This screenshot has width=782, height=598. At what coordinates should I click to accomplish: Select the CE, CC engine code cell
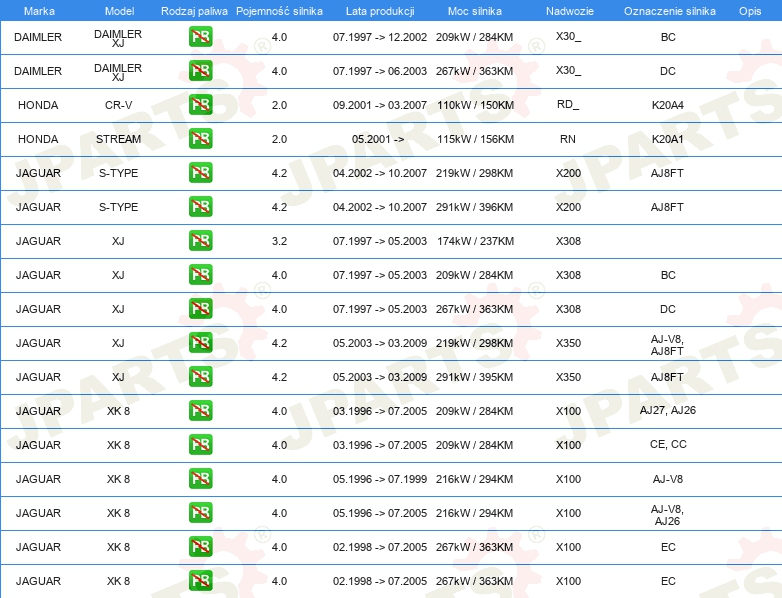pyautogui.click(x=668, y=444)
